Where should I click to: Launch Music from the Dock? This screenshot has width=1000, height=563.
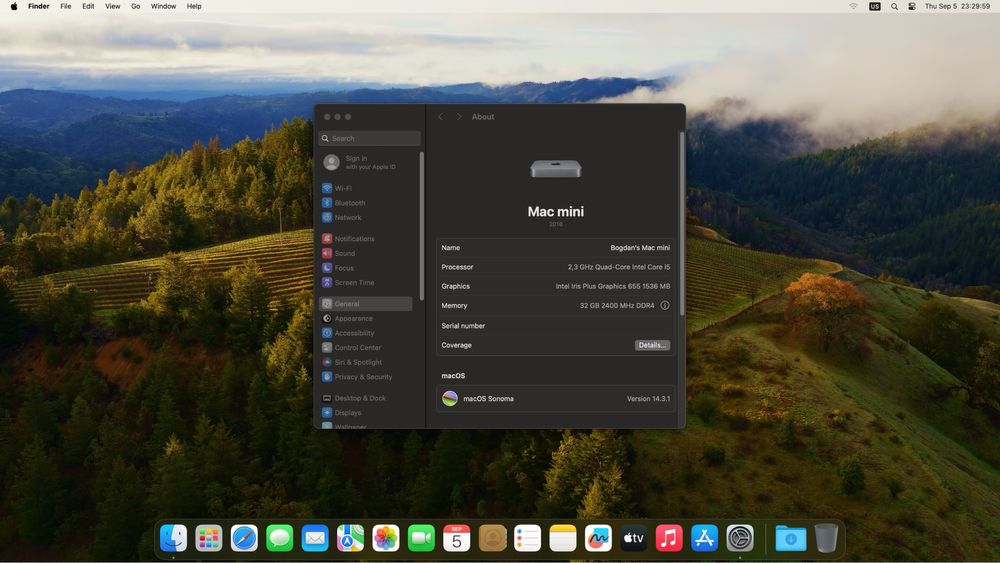pyautogui.click(x=669, y=538)
